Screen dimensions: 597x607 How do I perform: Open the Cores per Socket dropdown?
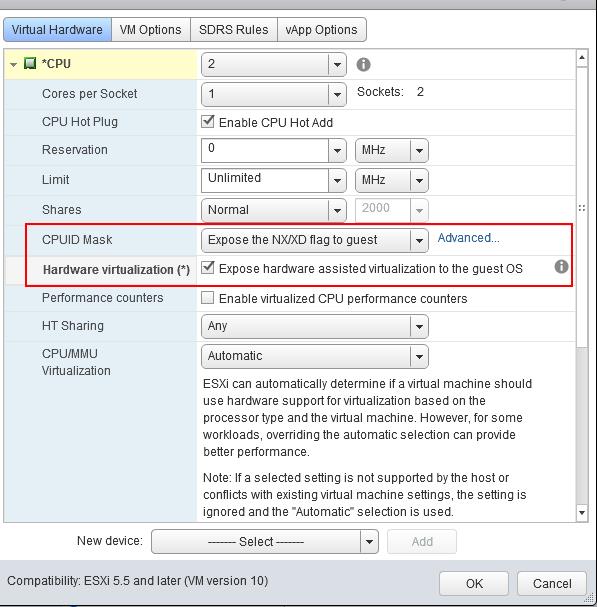[337, 94]
